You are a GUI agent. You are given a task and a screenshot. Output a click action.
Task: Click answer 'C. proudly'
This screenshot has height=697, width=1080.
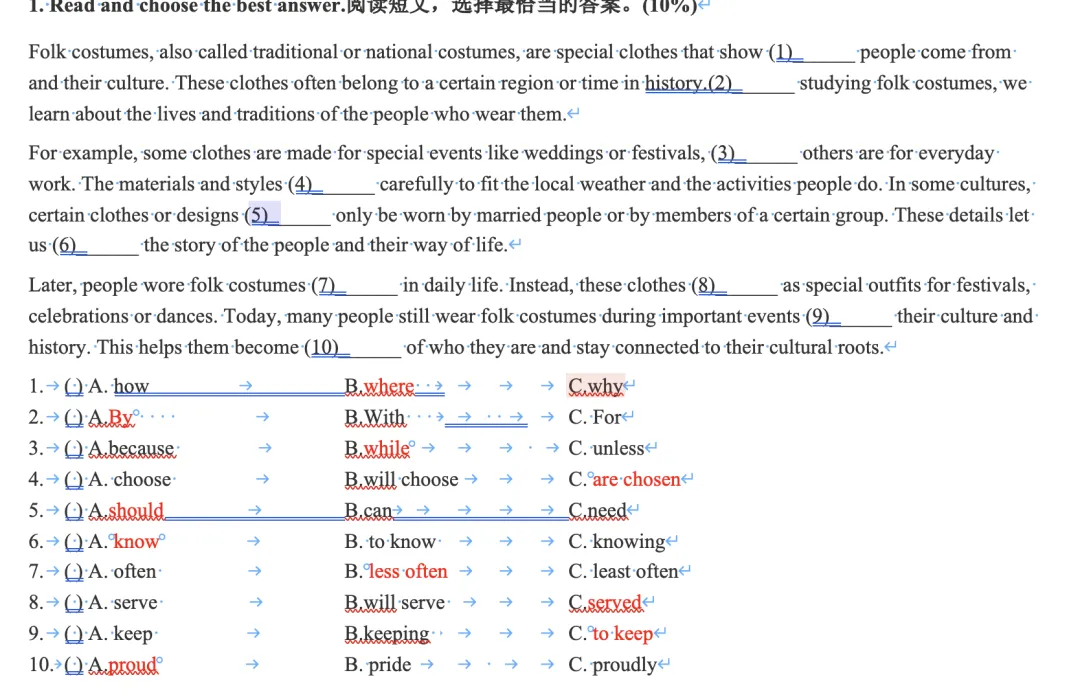612,665
